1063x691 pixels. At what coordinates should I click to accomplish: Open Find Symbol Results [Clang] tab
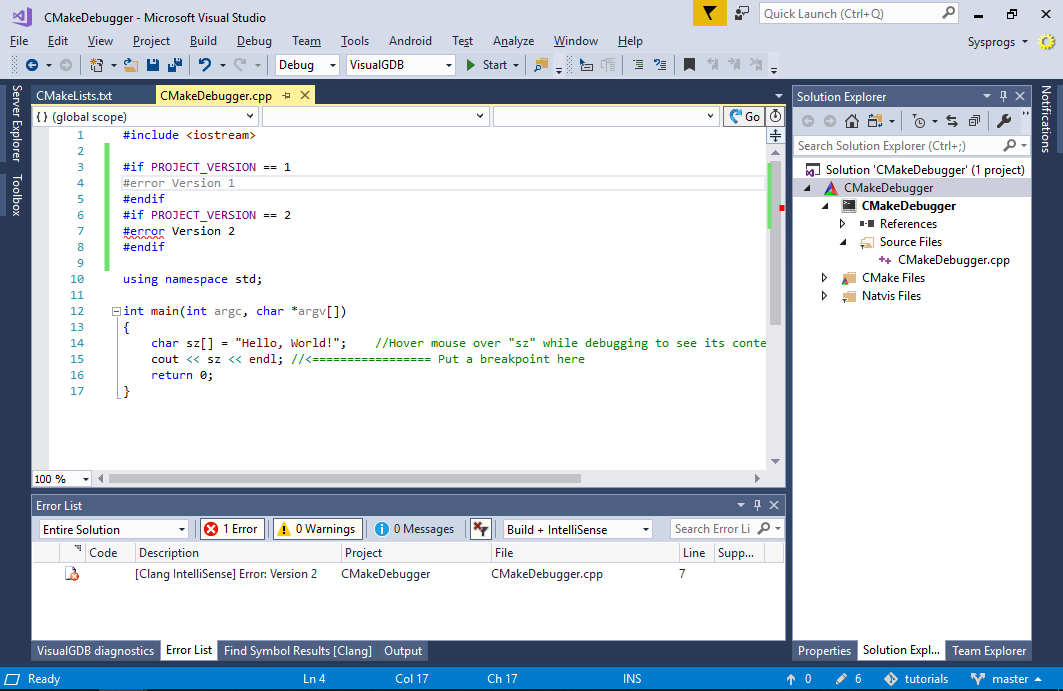pos(298,651)
